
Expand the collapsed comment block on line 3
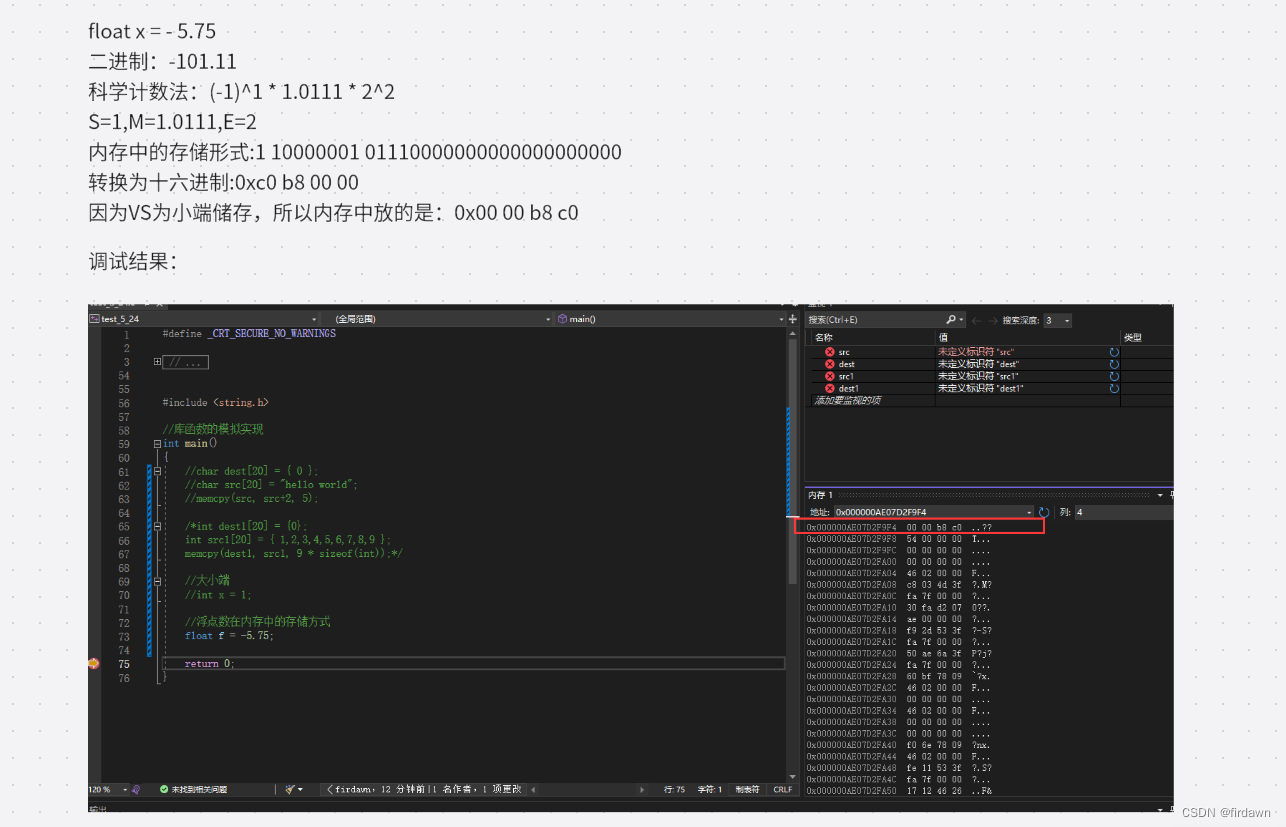point(157,362)
